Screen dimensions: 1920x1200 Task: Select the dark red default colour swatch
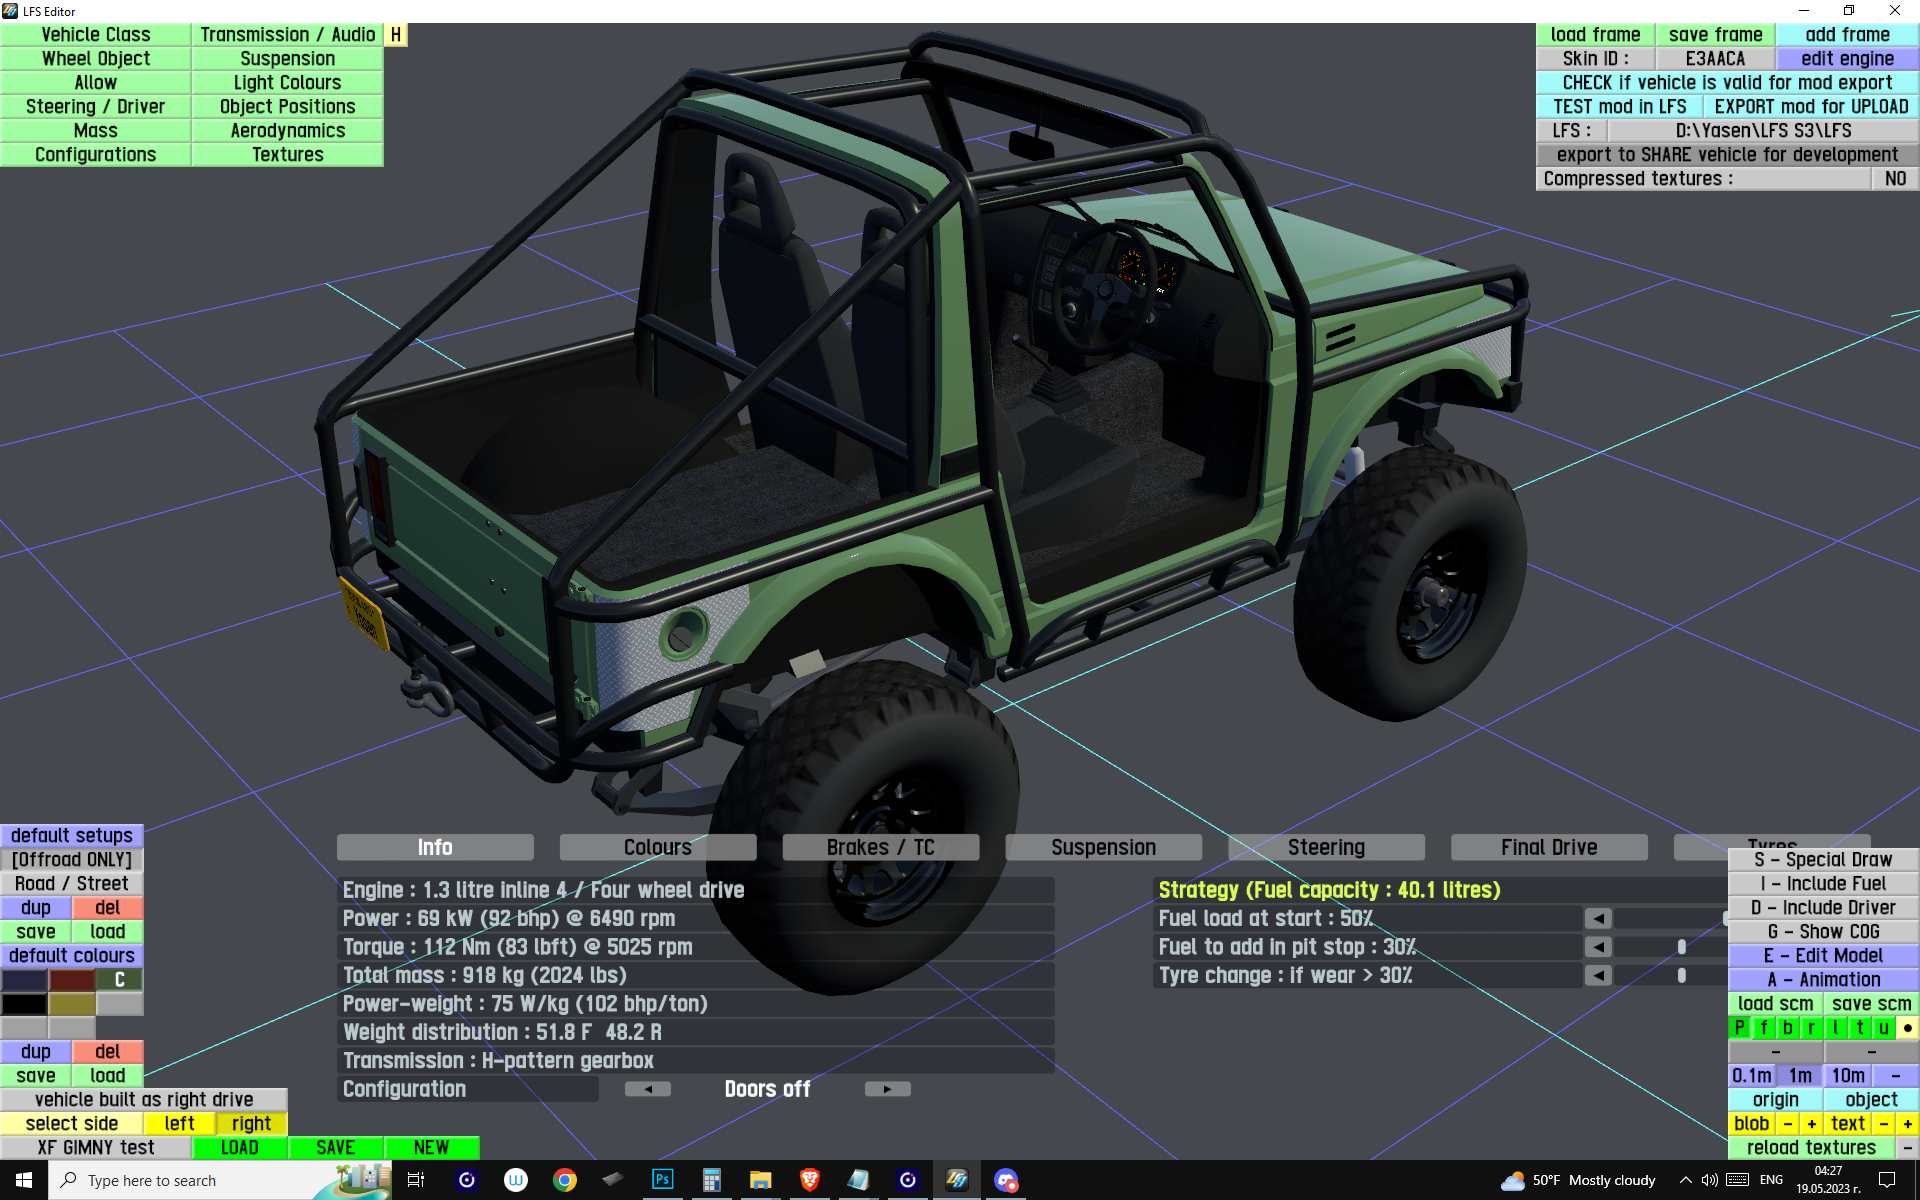(x=72, y=980)
